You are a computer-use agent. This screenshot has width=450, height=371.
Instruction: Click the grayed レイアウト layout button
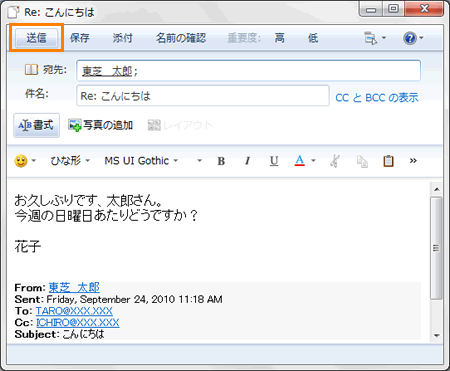click(x=180, y=125)
